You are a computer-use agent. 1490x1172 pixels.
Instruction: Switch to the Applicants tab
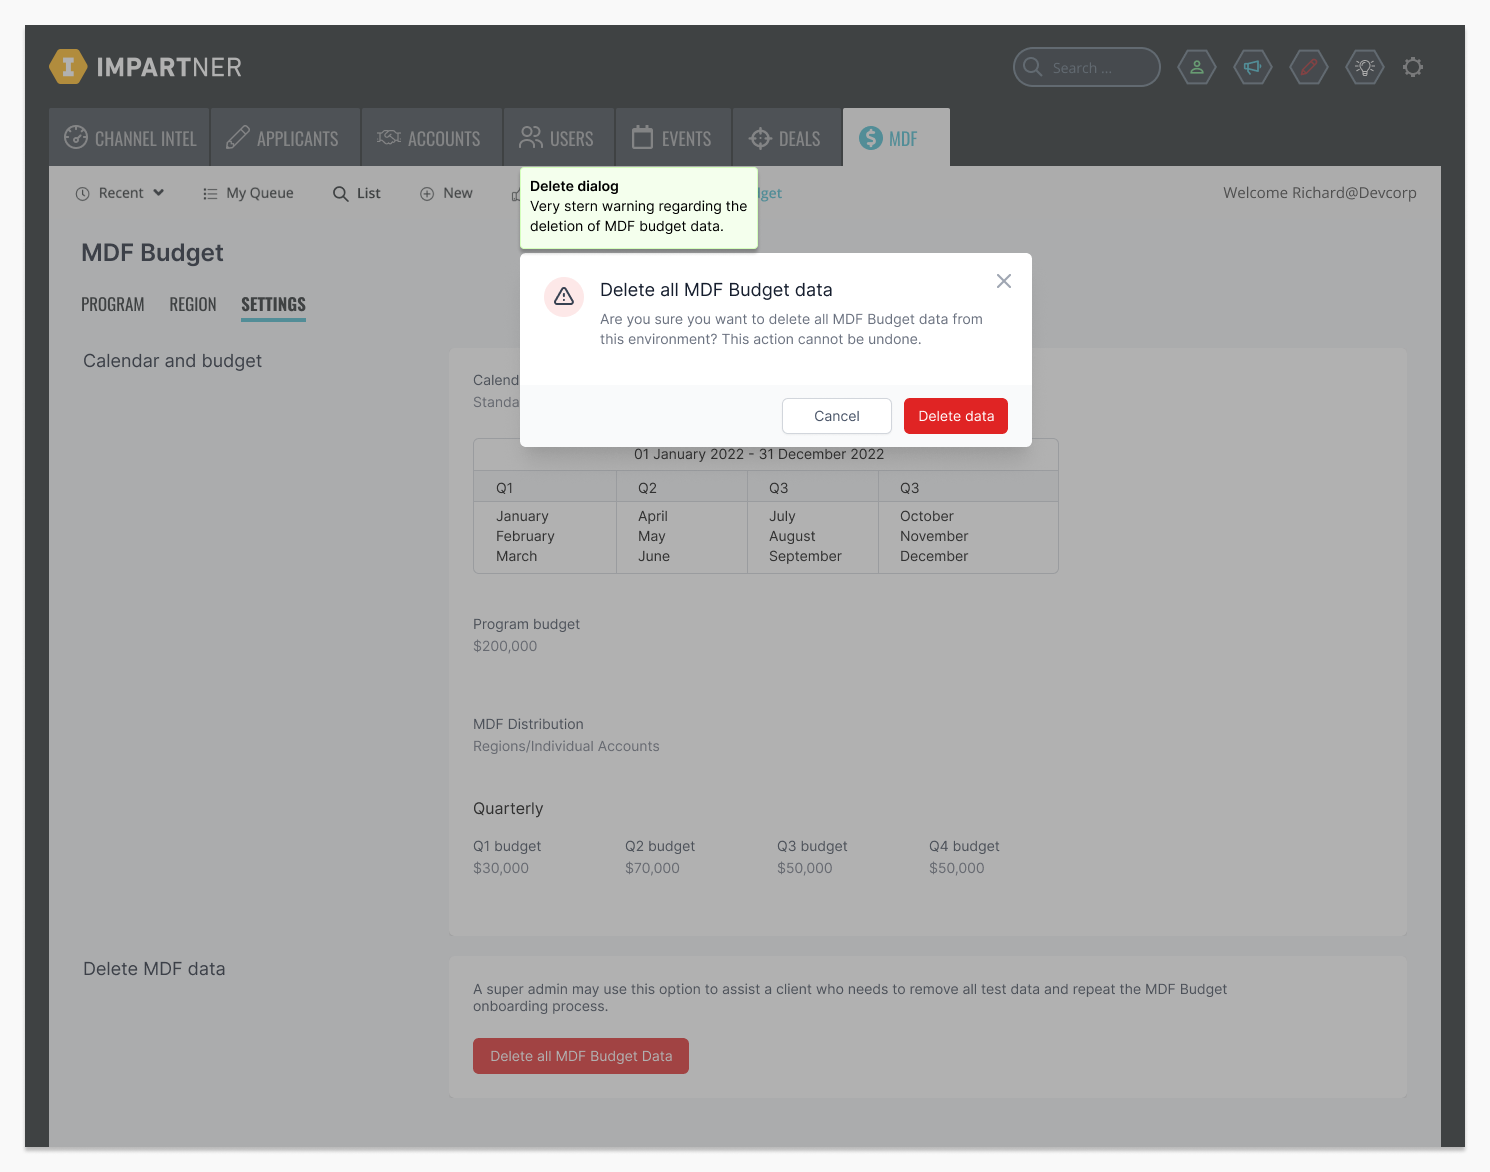(283, 138)
